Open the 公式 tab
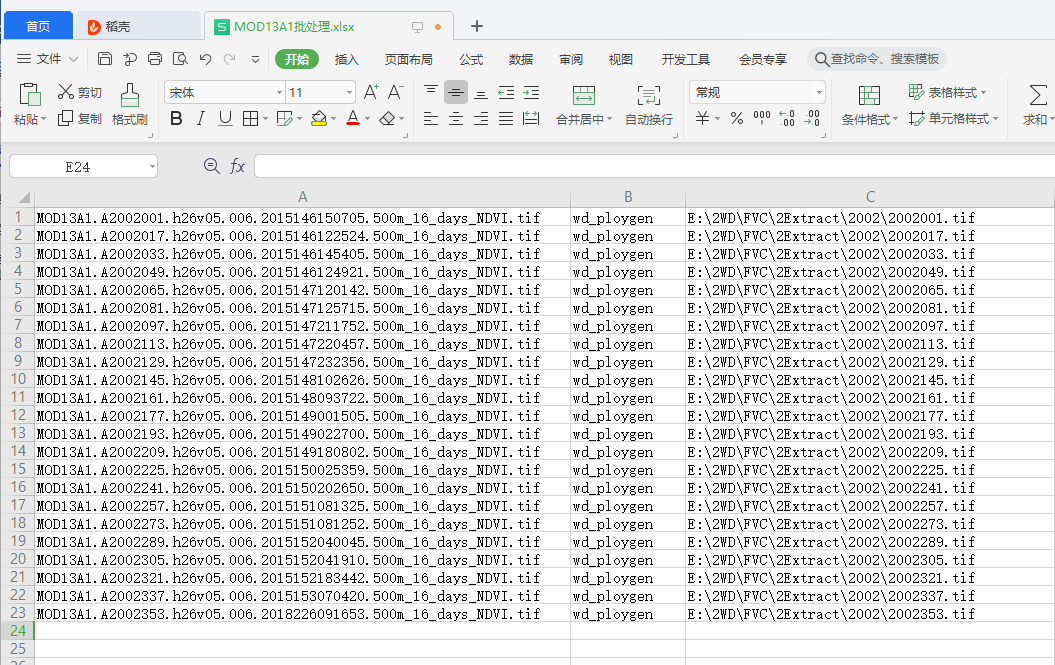The width and height of the screenshot is (1055, 665). (x=471, y=59)
